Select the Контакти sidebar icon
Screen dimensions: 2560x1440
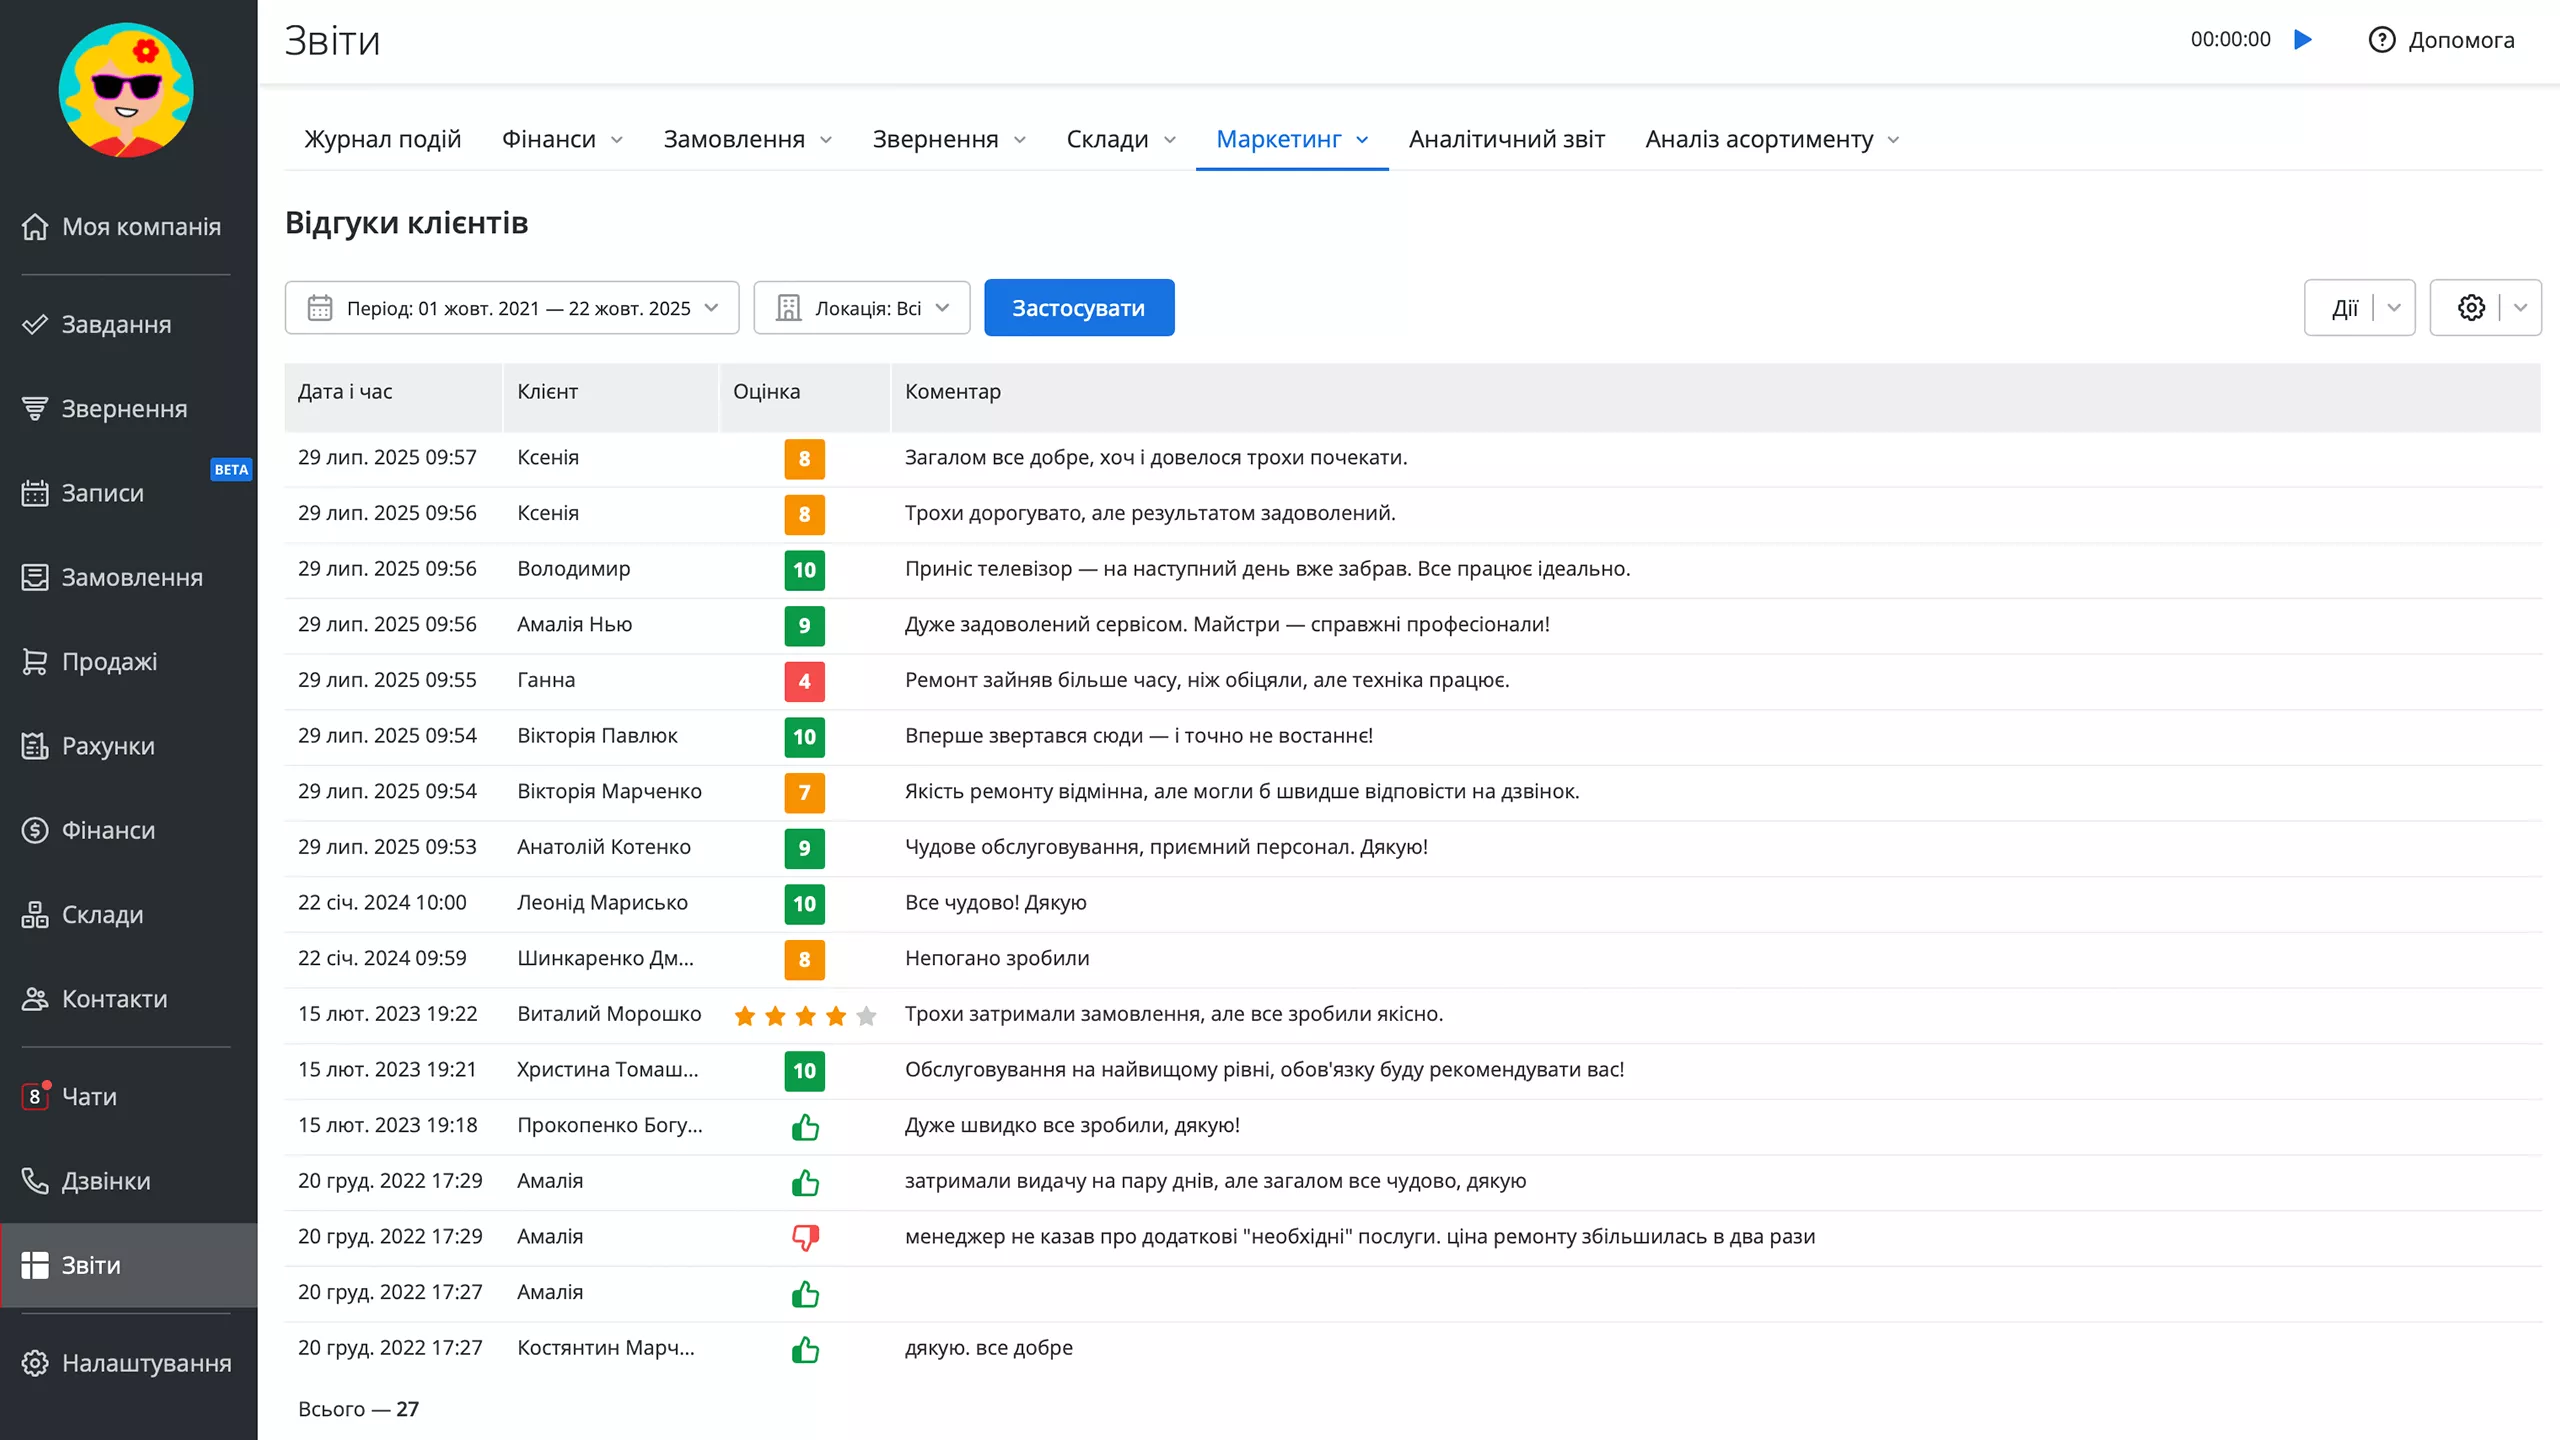[x=35, y=998]
